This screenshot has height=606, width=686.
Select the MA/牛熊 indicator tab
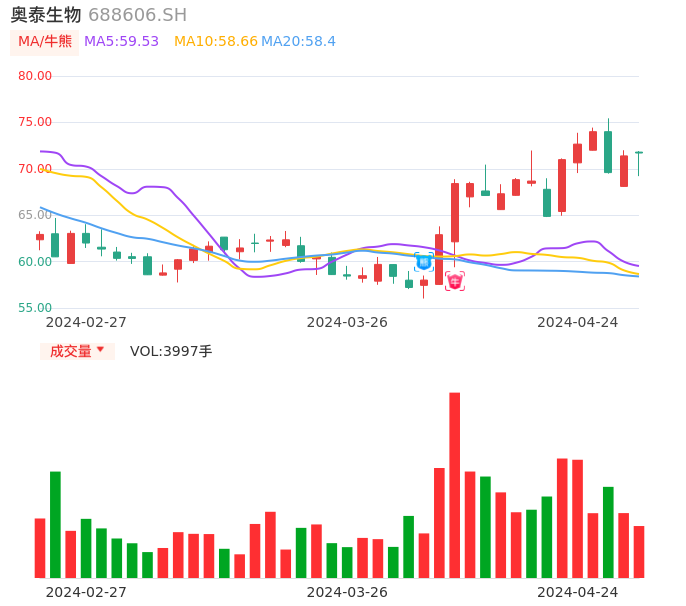click(x=45, y=42)
